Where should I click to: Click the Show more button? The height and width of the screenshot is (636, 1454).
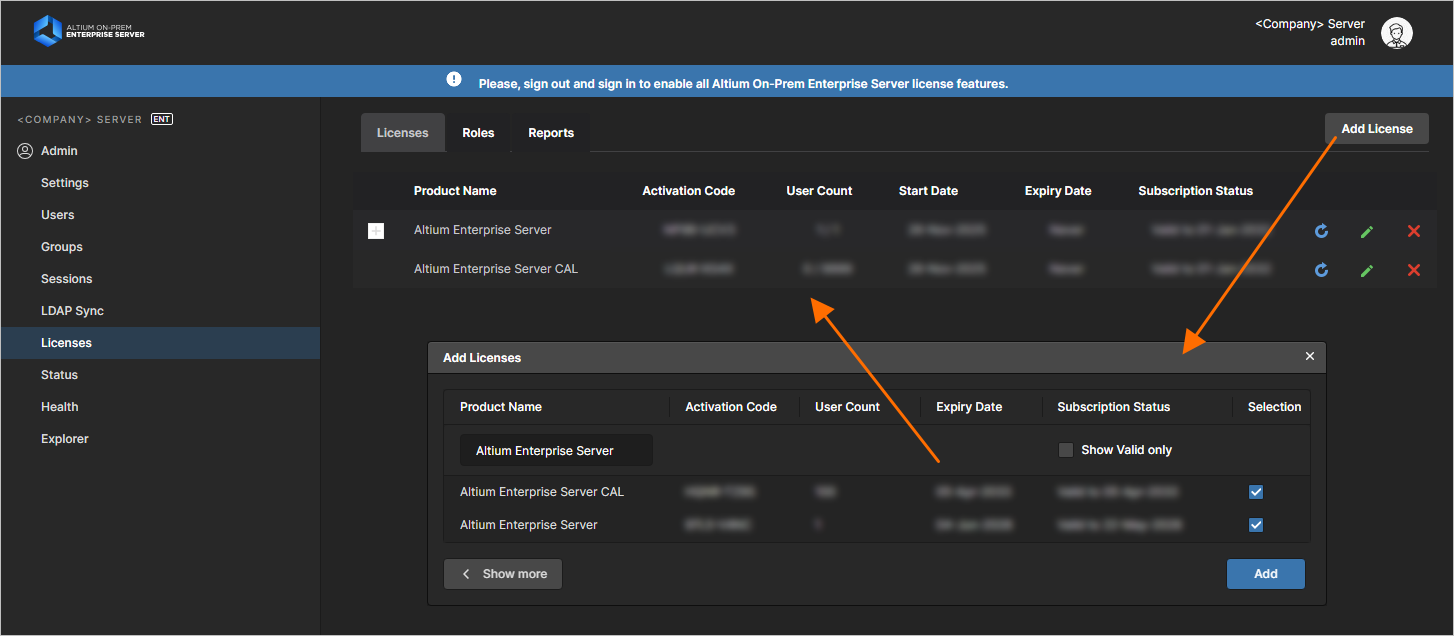coord(503,574)
